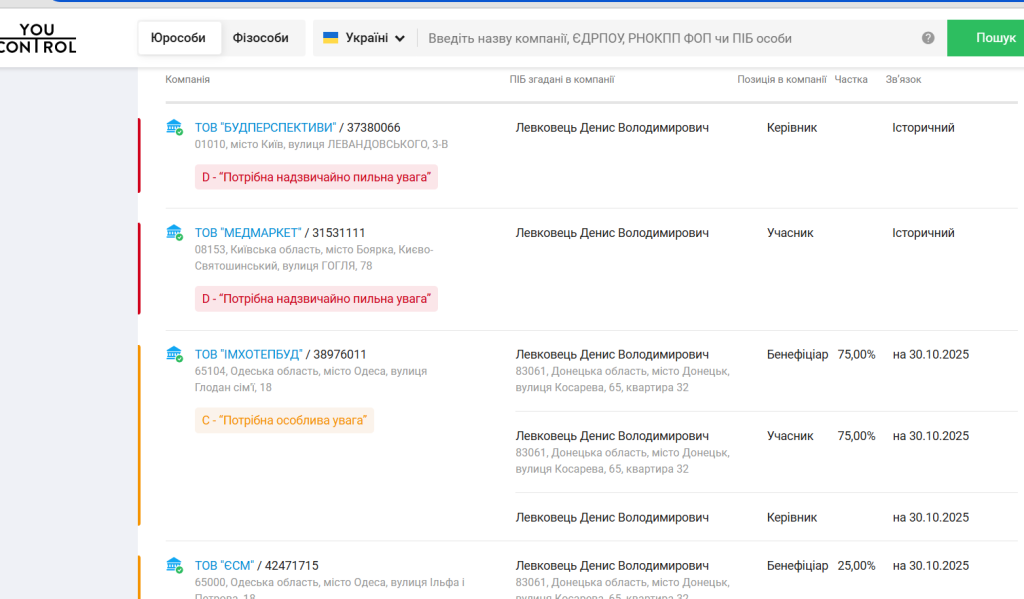Click building icon beside ТОВ "БУДПЕРСПЕКТИВИ"
The height and width of the screenshot is (599, 1024).
click(175, 127)
